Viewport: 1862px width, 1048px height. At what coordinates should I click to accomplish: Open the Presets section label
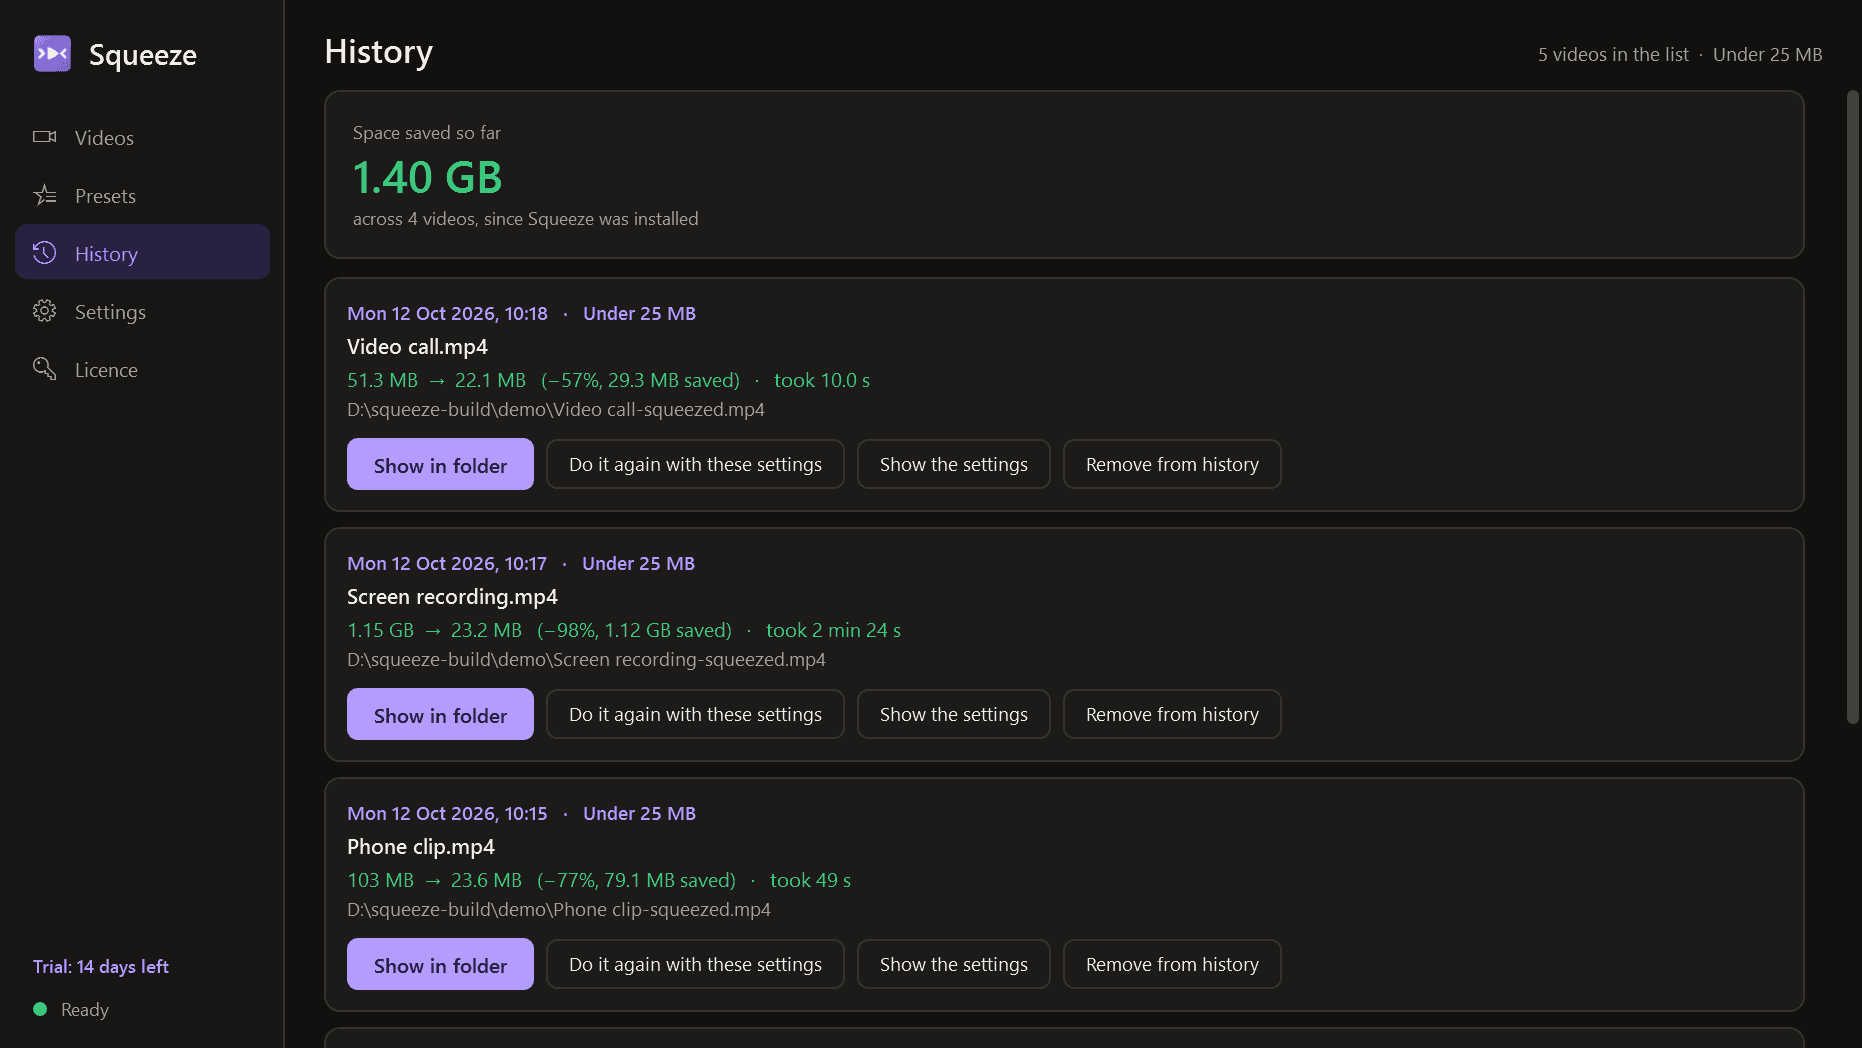[105, 196]
